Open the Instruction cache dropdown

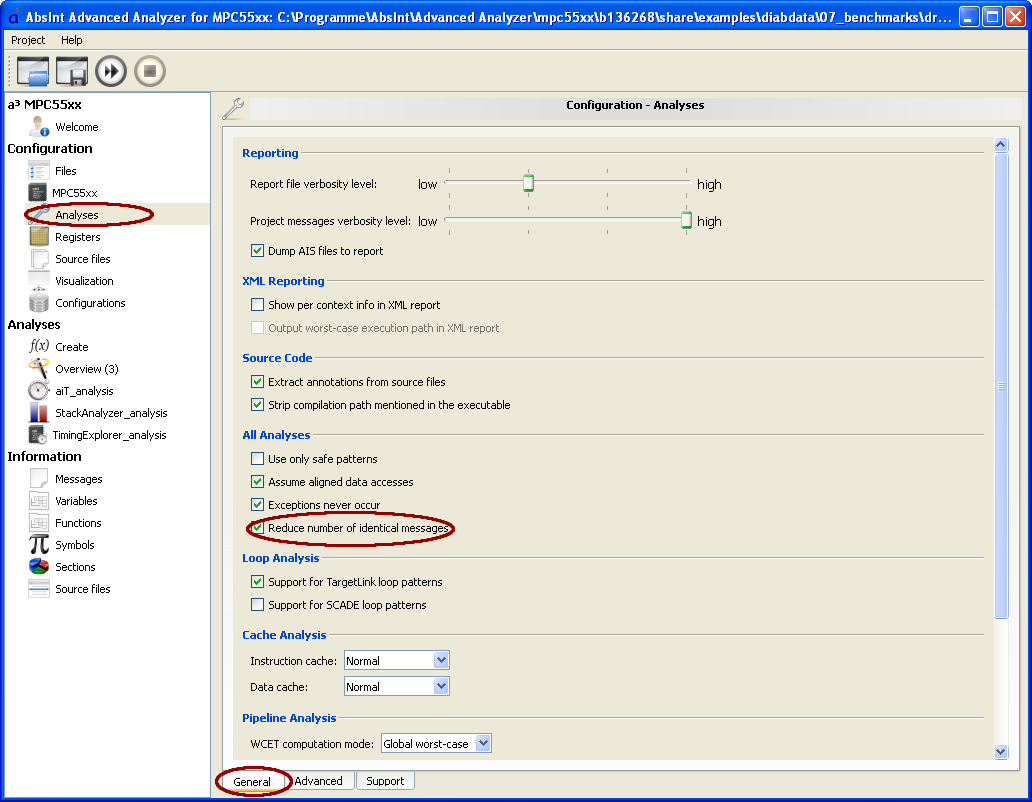[x=397, y=660]
